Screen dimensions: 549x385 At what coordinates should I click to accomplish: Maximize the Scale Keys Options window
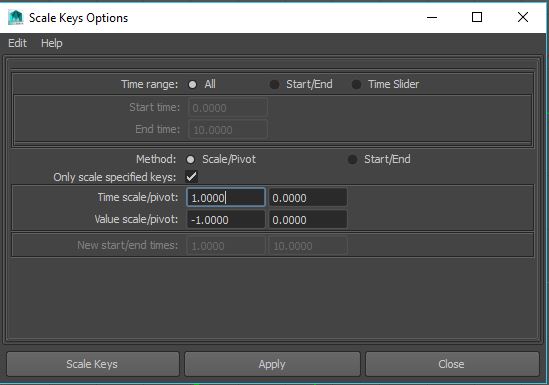477,17
